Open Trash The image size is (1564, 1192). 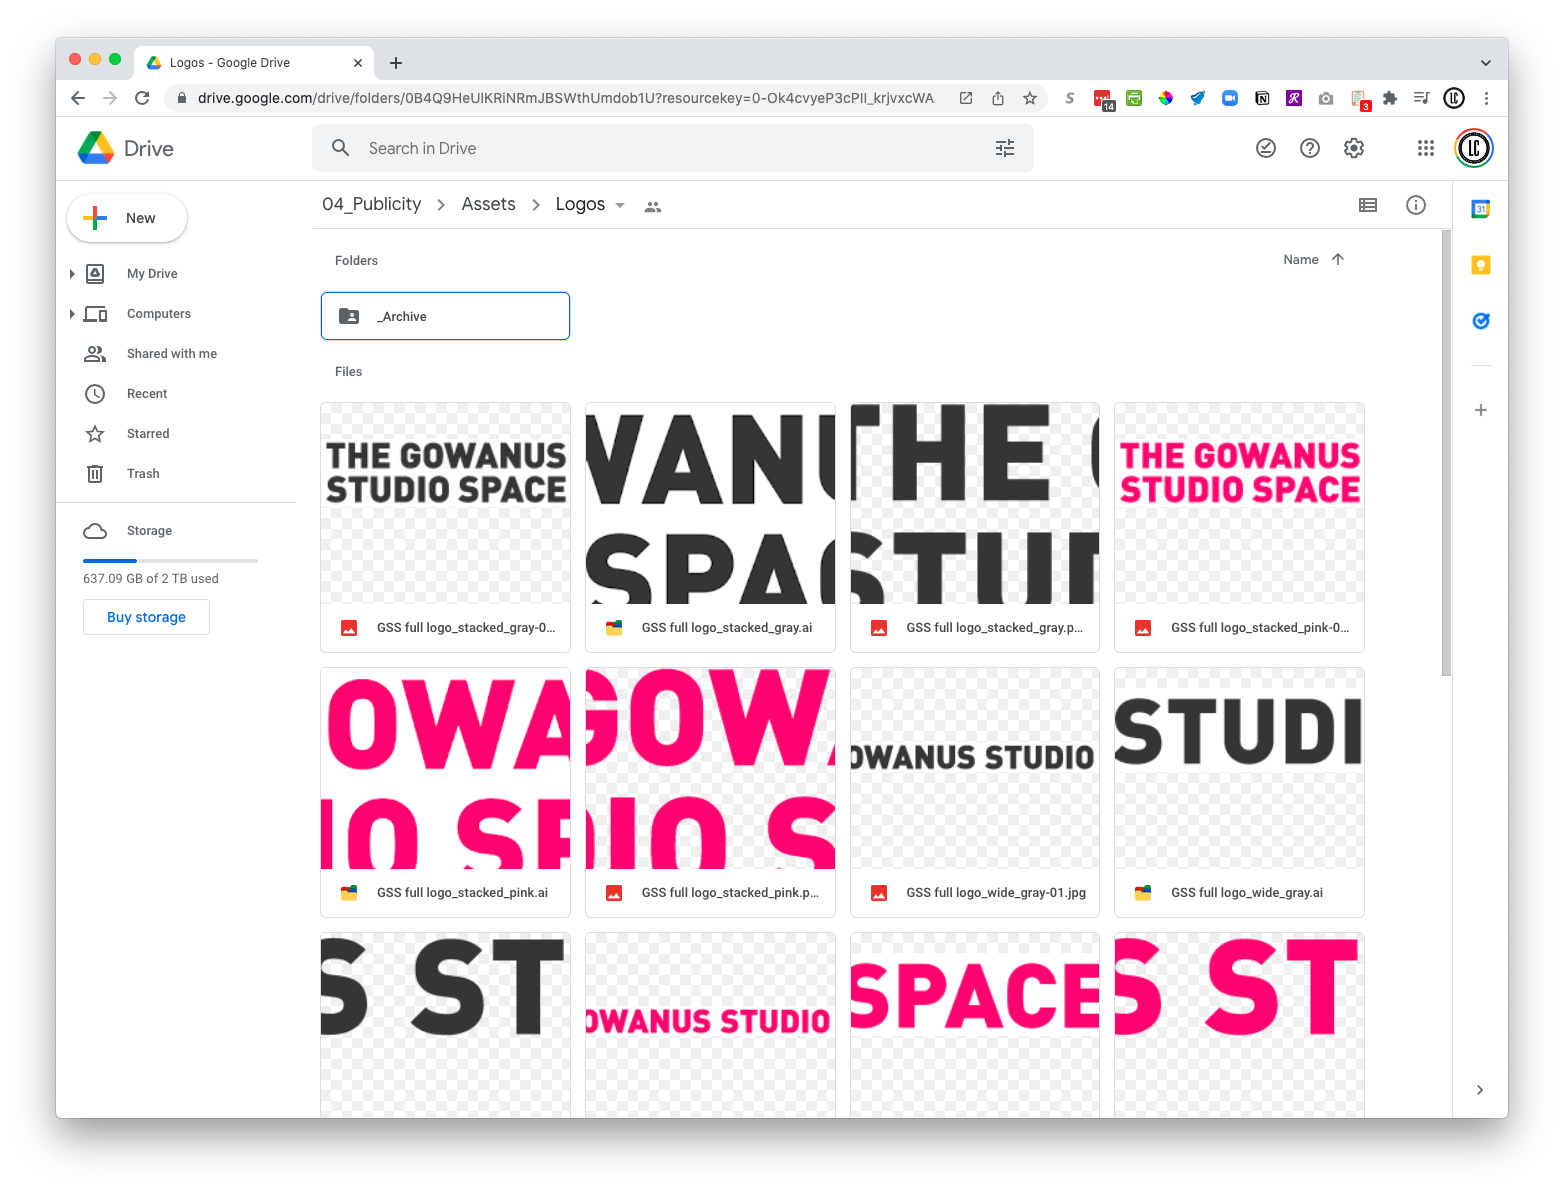pyautogui.click(x=143, y=473)
